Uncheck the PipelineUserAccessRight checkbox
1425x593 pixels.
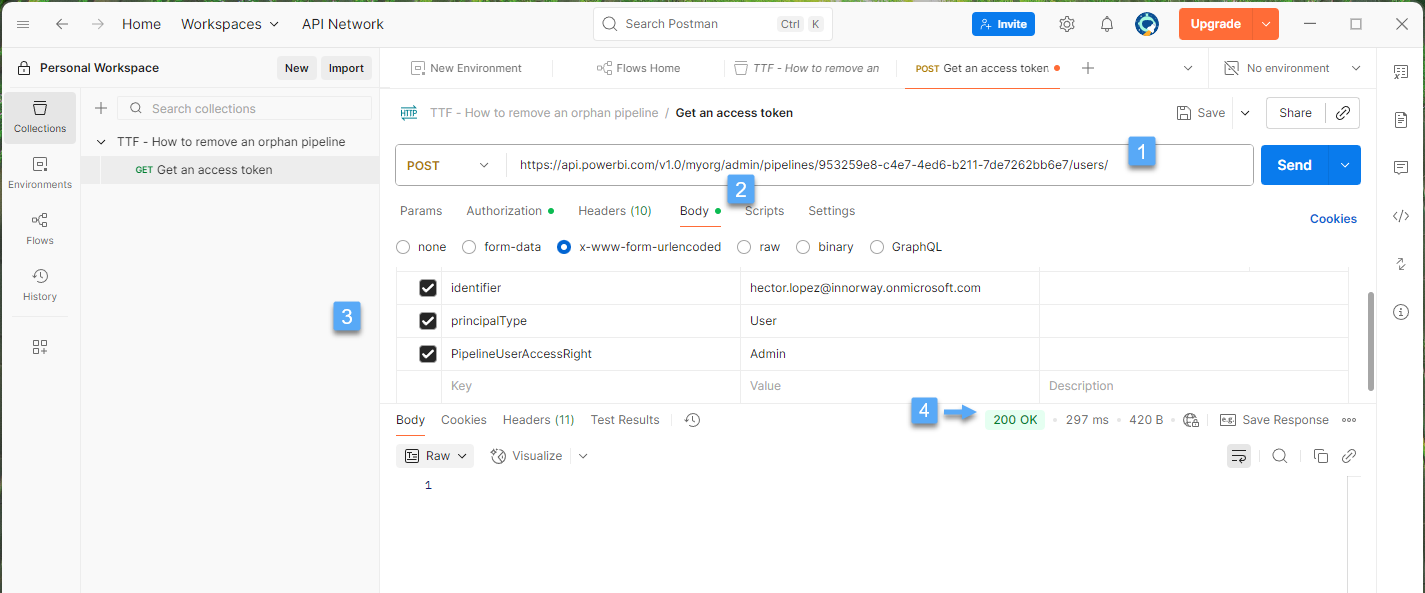point(428,354)
